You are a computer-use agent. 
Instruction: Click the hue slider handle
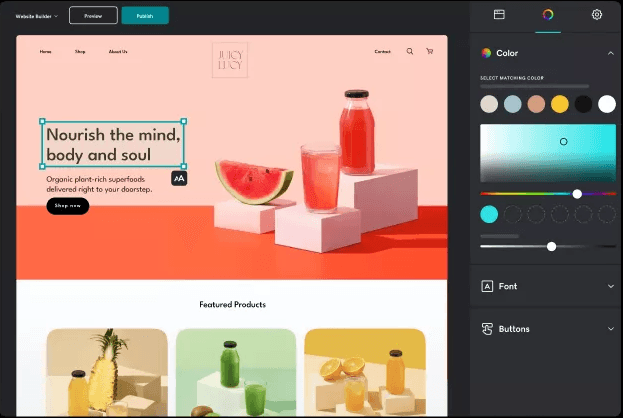pos(577,194)
